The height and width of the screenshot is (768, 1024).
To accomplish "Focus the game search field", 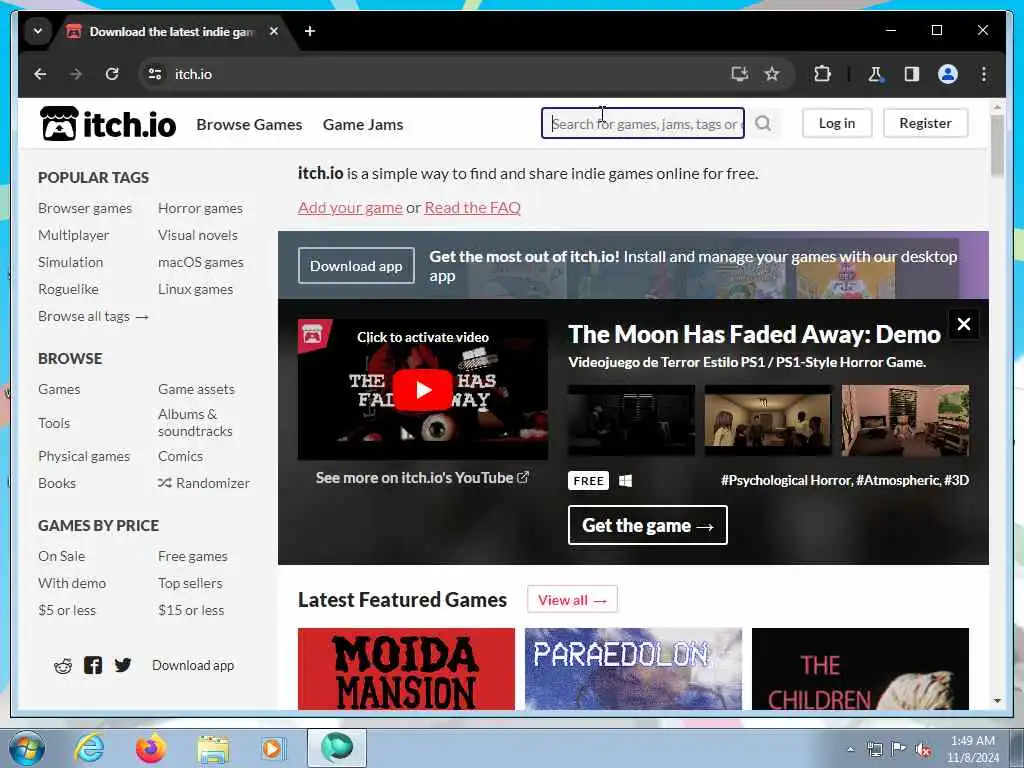I will pos(643,123).
